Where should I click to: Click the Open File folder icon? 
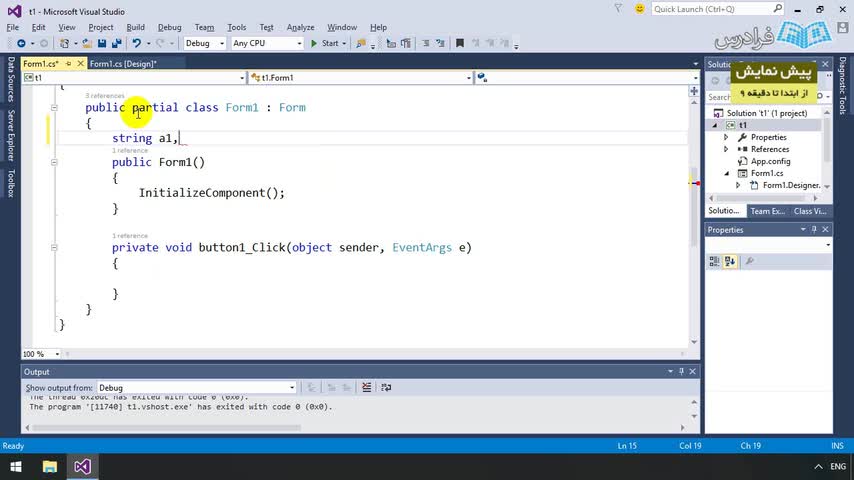(87, 43)
